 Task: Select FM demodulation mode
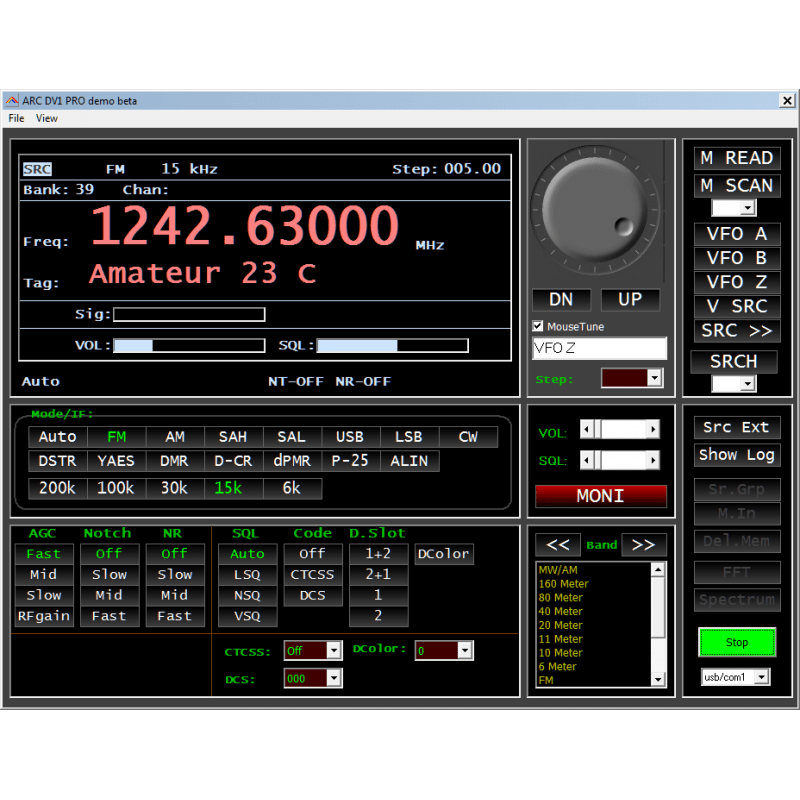[117, 437]
